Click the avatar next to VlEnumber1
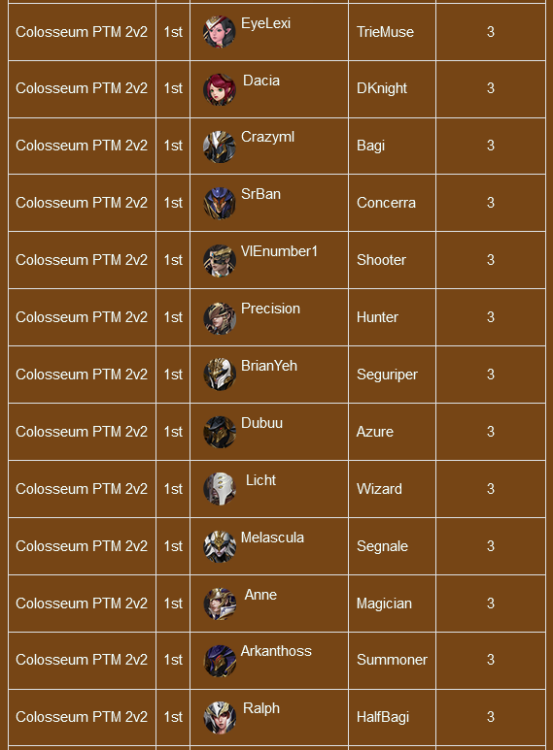Viewport: 553px width, 750px height. pos(219,261)
